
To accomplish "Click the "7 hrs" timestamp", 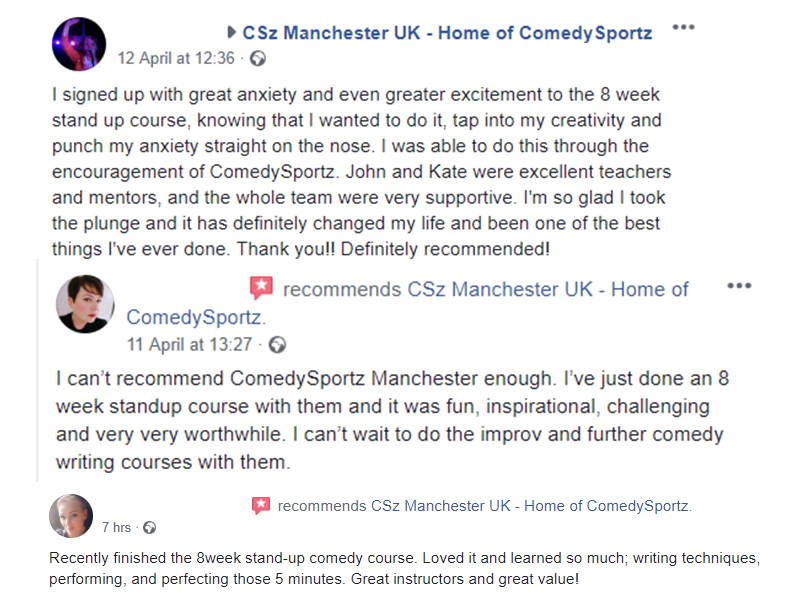I will point(116,527).
